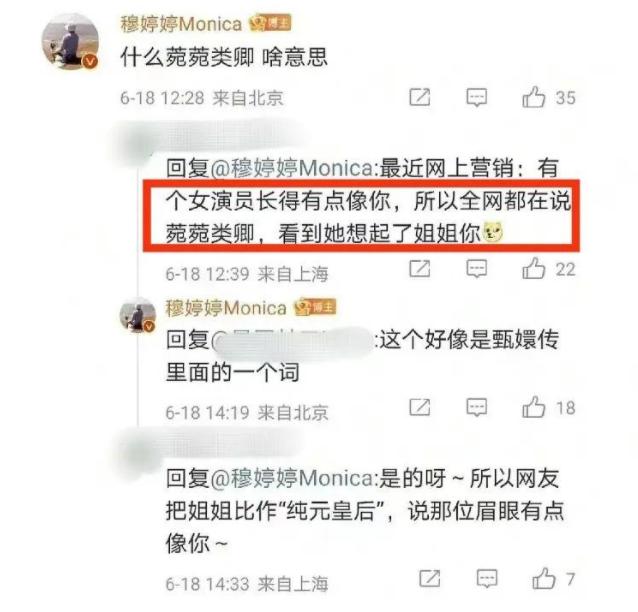Click blurred @username in 14:19 reply
Screen dimensions: 638x612
click(x=292, y=340)
